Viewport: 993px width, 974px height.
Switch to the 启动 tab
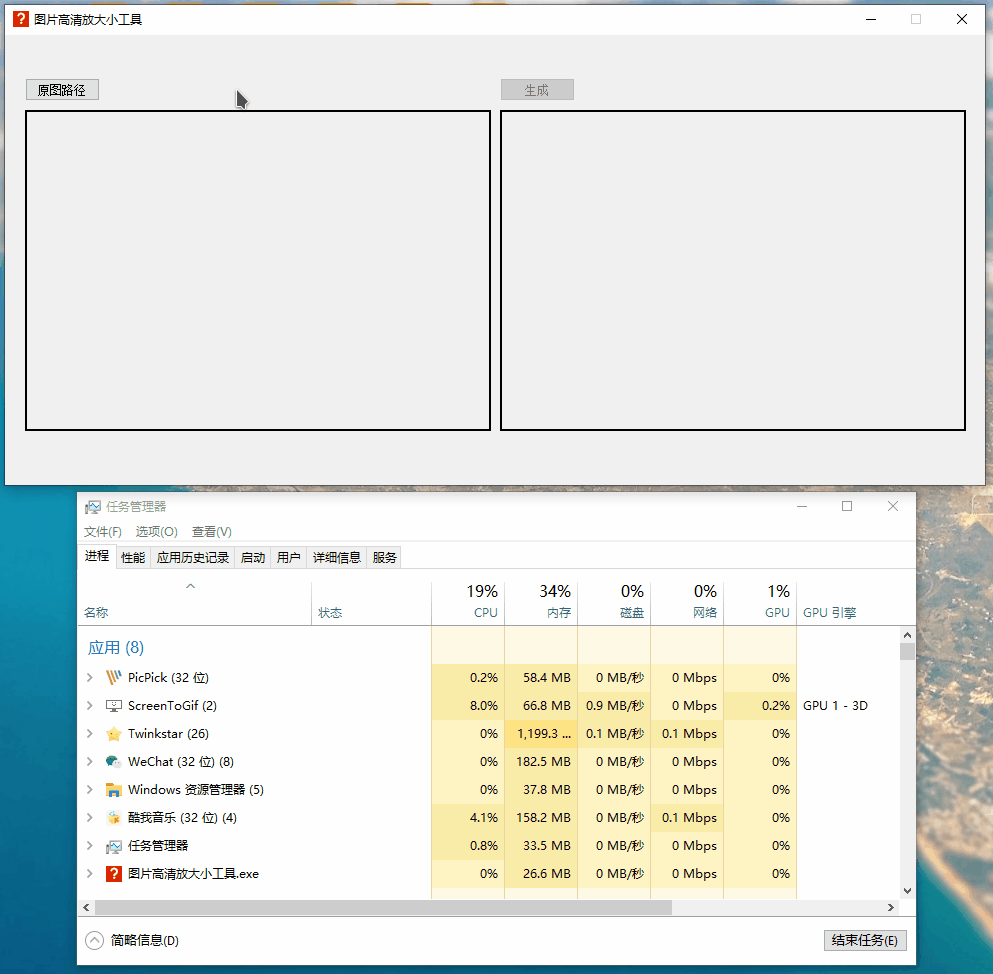point(253,558)
